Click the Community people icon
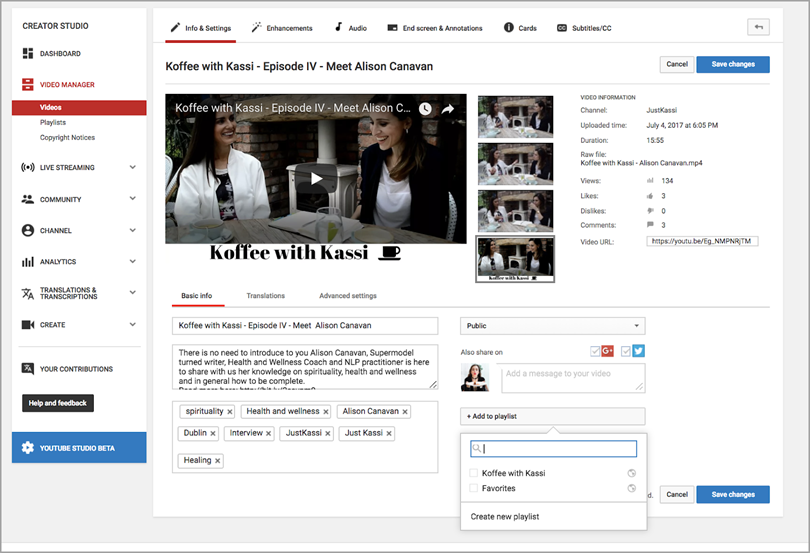This screenshot has height=553, width=810. tap(28, 199)
